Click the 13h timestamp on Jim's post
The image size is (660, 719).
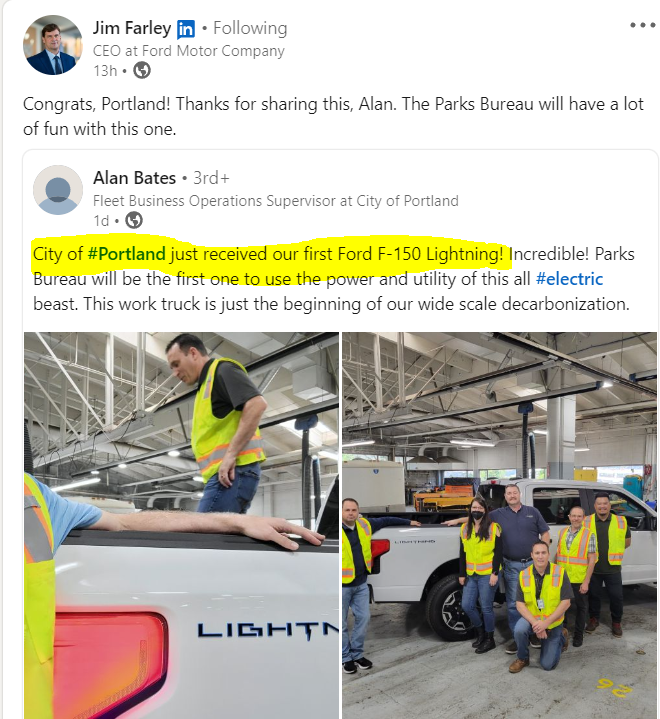point(105,71)
